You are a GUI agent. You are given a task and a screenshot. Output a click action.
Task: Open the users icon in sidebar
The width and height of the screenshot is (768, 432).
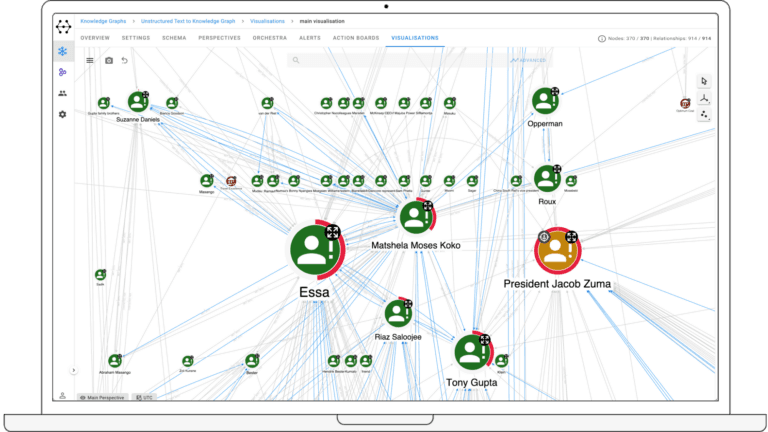click(x=63, y=93)
